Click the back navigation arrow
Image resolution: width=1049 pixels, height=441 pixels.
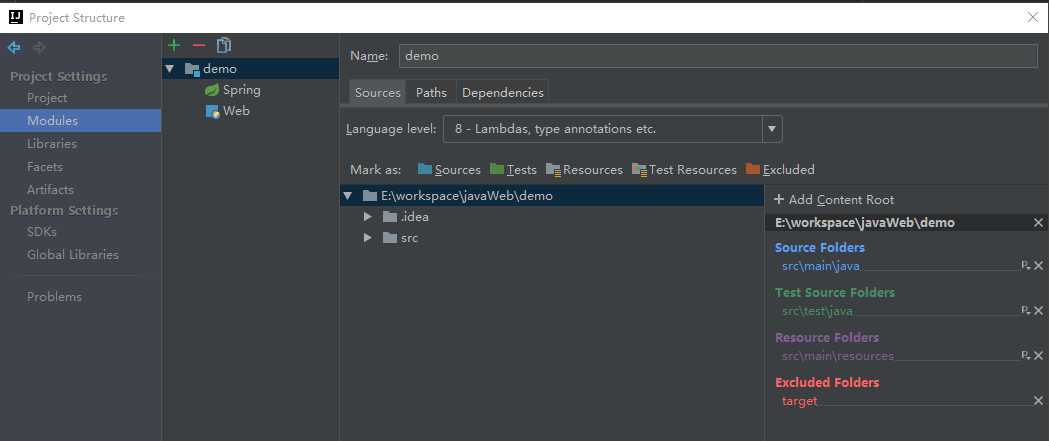click(14, 48)
